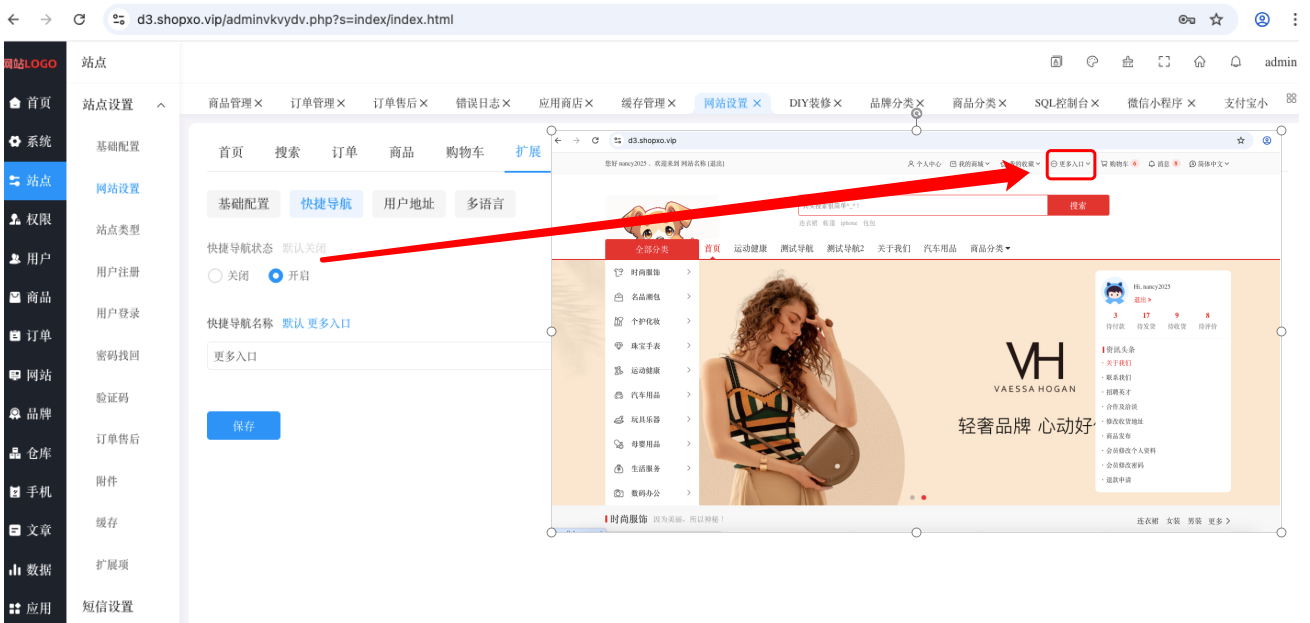Close the 错误日志 page tab with its X
1310x623 pixels.
tap(506, 103)
